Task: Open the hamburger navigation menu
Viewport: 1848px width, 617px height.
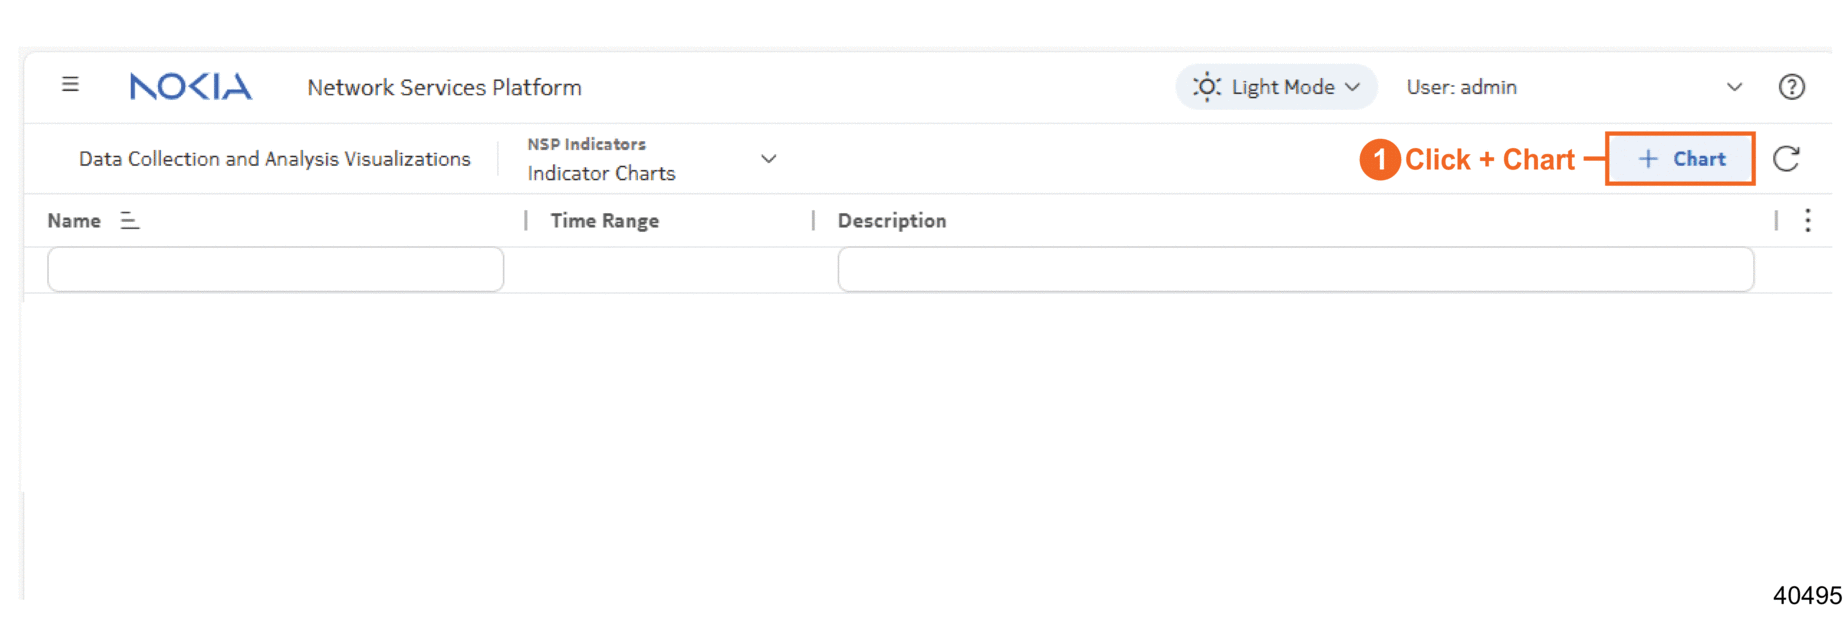Action: point(70,85)
